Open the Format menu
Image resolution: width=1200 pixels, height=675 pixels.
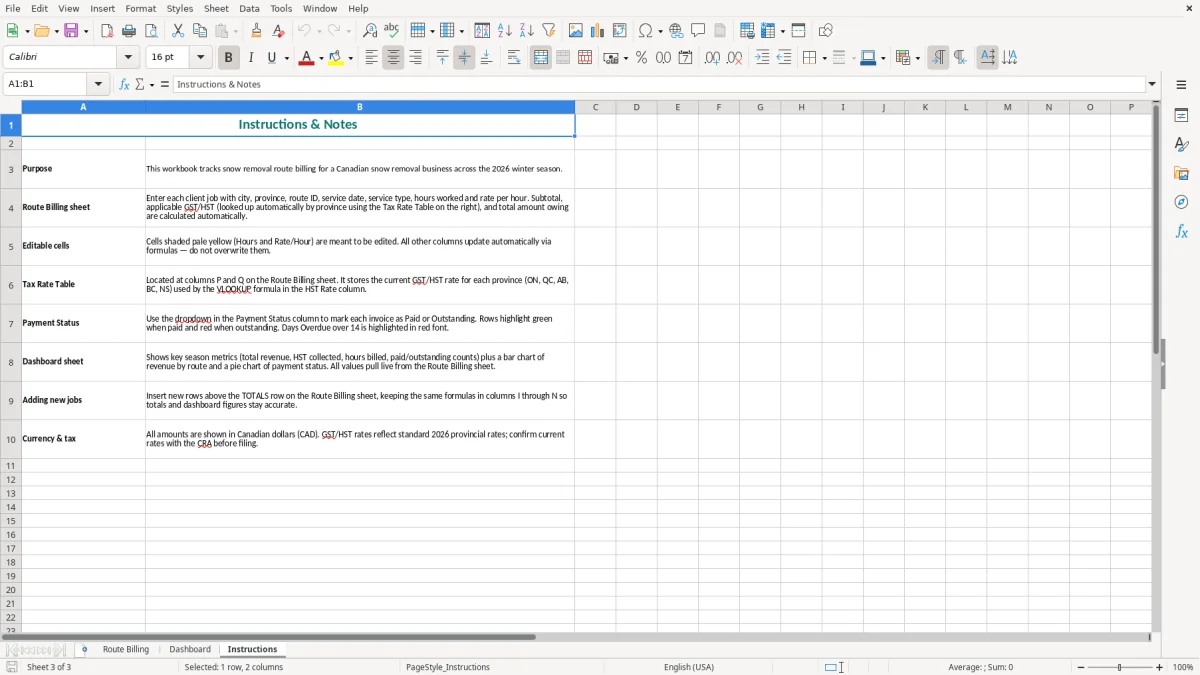[x=140, y=8]
